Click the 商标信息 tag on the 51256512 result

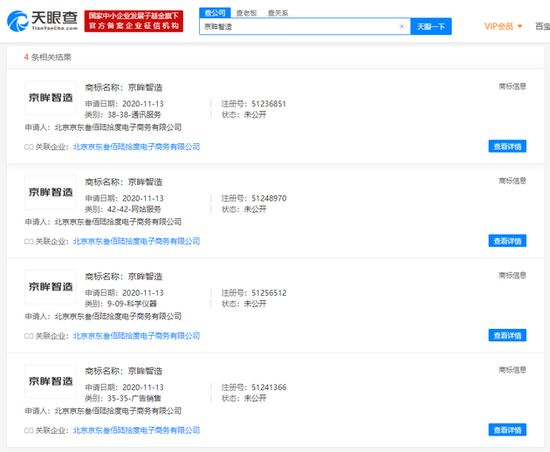coord(512,275)
